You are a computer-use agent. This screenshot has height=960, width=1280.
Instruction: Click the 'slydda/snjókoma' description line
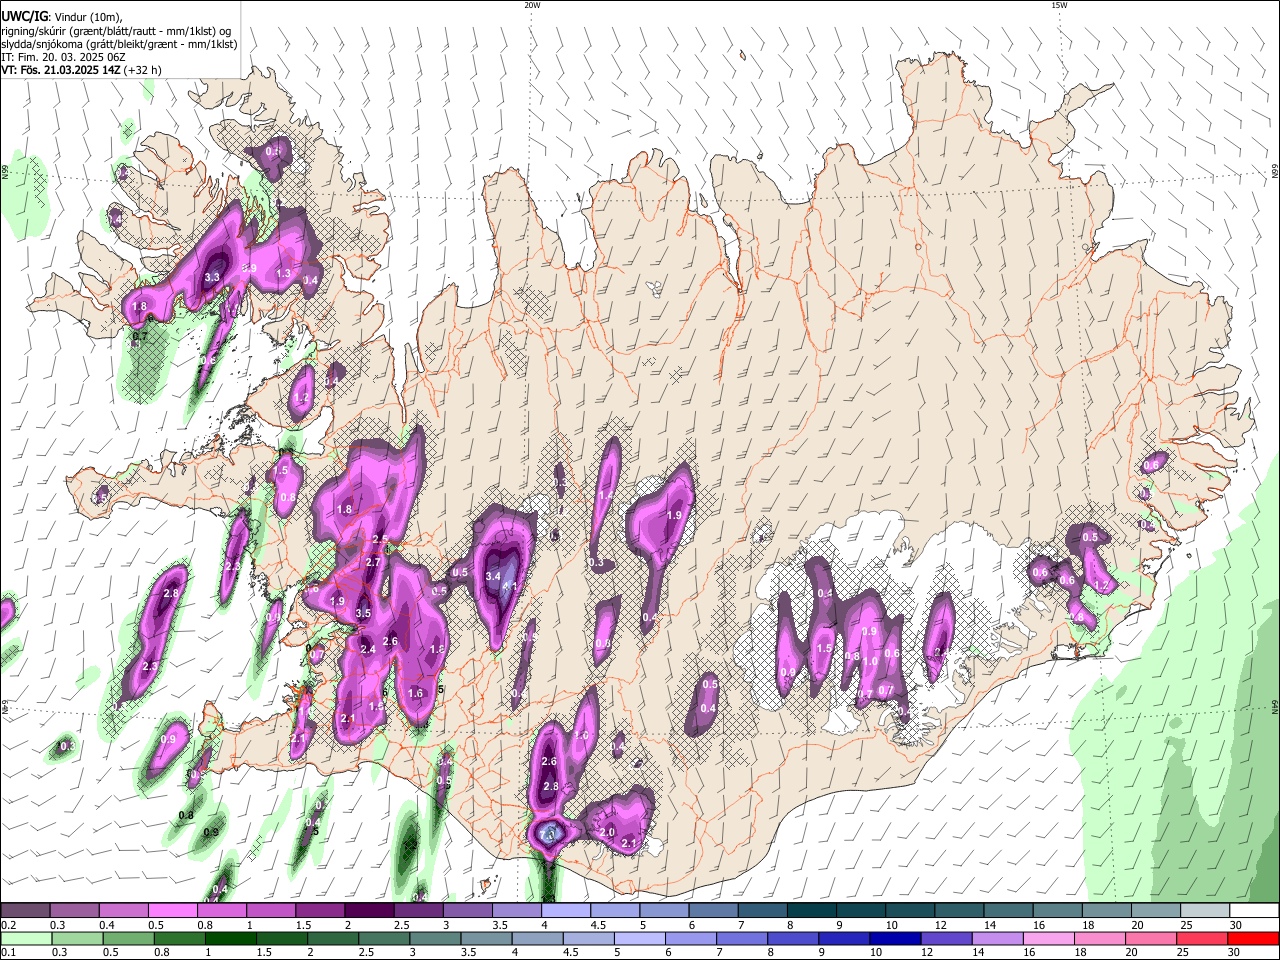coord(119,44)
